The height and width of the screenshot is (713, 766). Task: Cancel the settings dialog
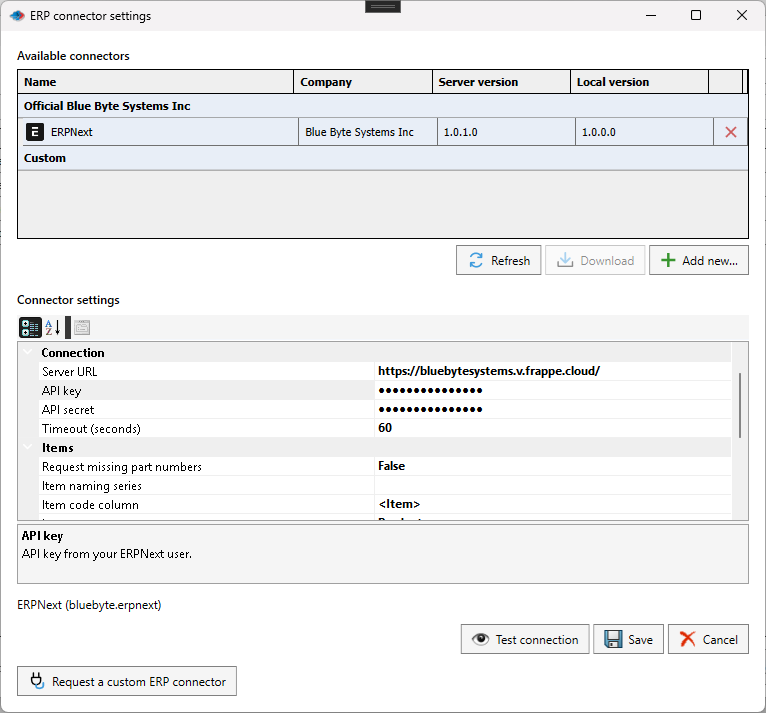(x=708, y=639)
